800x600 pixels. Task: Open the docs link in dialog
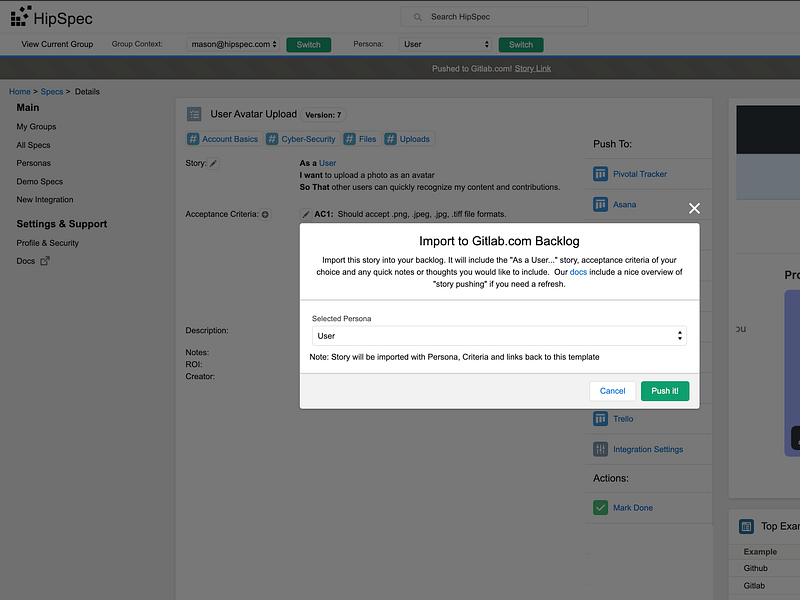[x=578, y=272]
